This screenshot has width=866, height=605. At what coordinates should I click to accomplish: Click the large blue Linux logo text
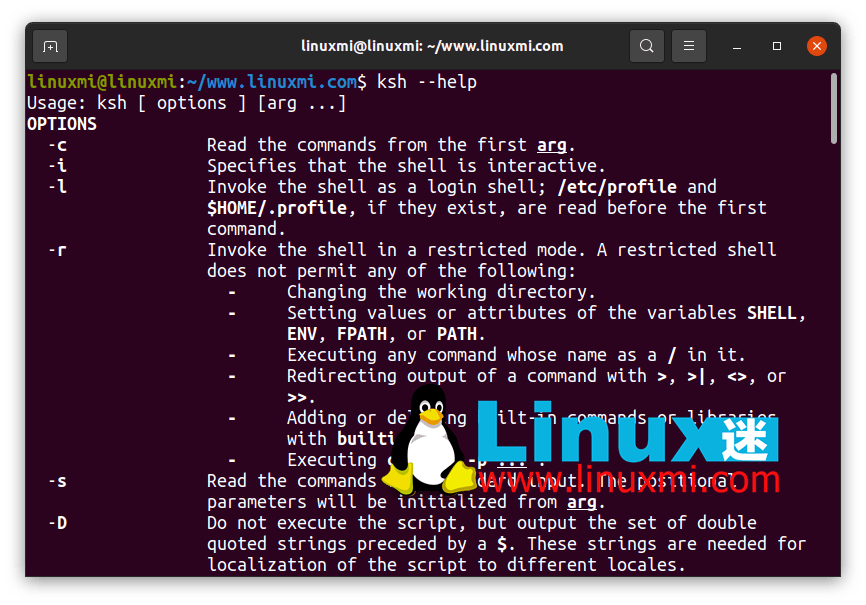click(x=610, y=432)
